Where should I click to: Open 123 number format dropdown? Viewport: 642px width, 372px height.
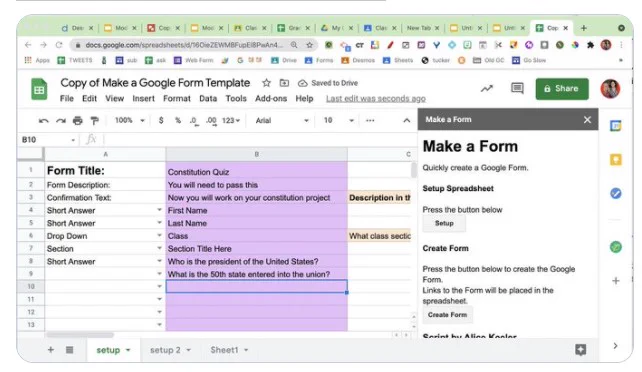point(231,120)
